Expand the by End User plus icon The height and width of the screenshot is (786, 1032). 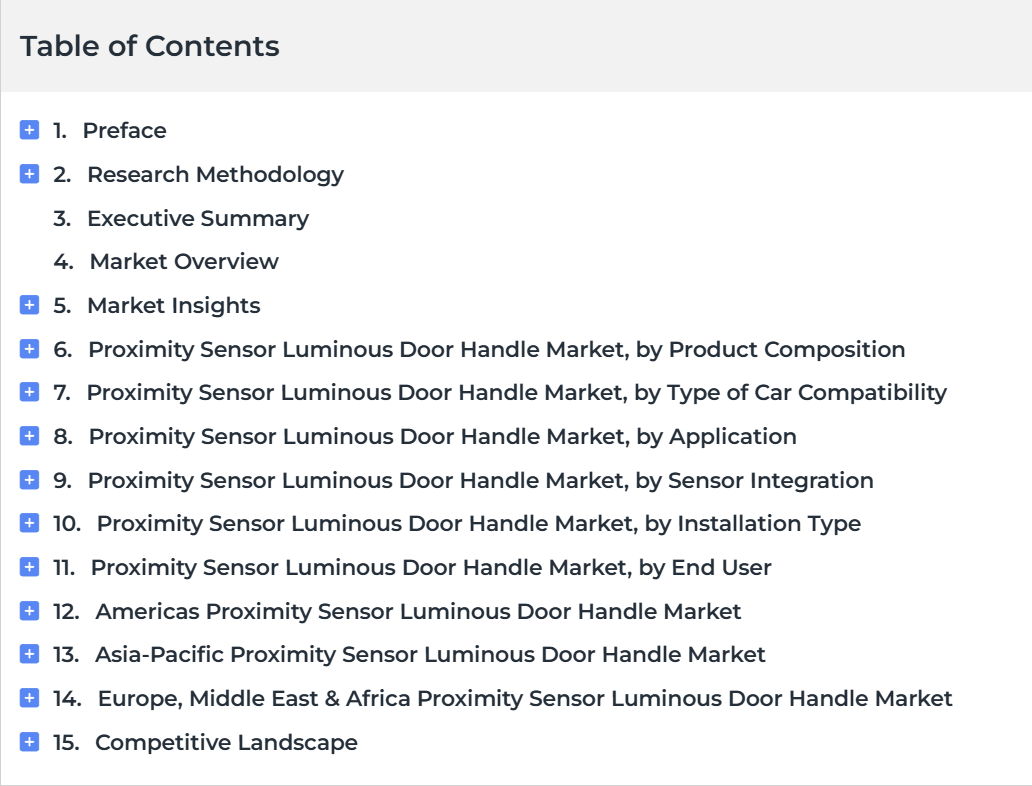(x=30, y=567)
